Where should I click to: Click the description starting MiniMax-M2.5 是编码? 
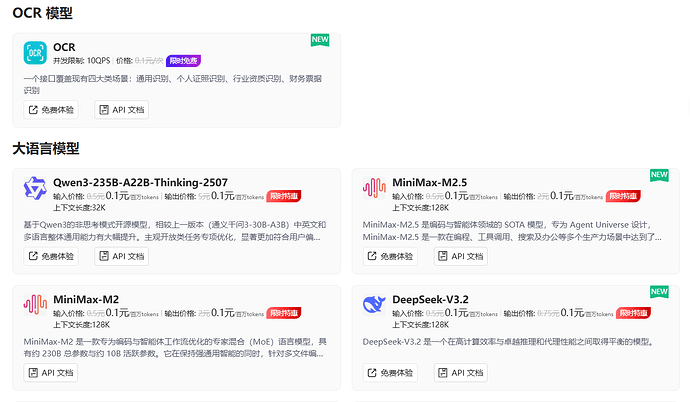512,231
